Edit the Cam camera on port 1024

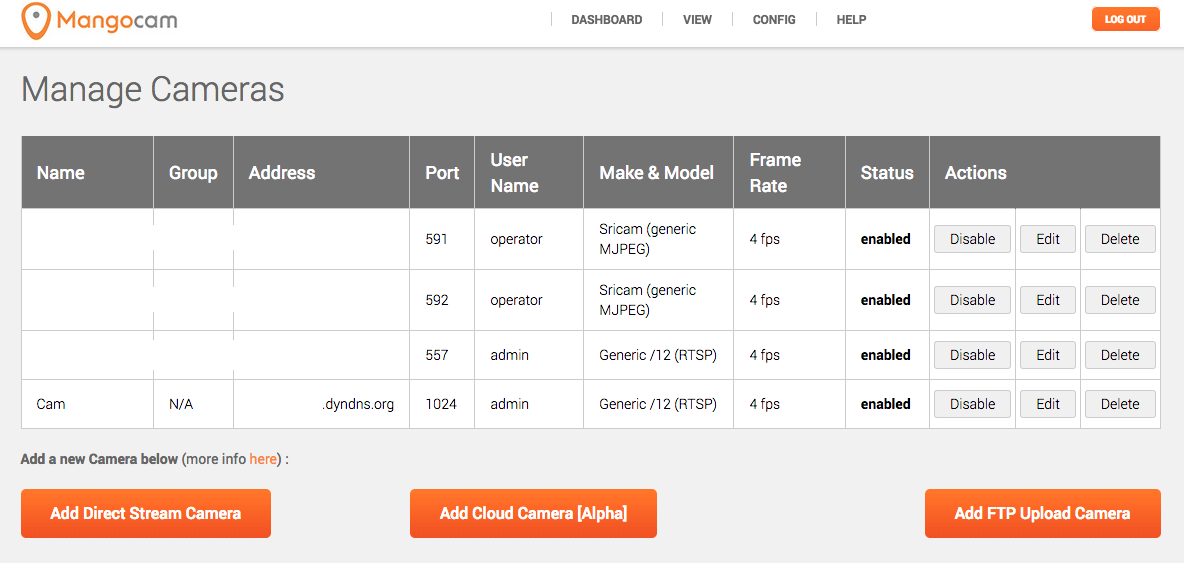[x=1047, y=404]
